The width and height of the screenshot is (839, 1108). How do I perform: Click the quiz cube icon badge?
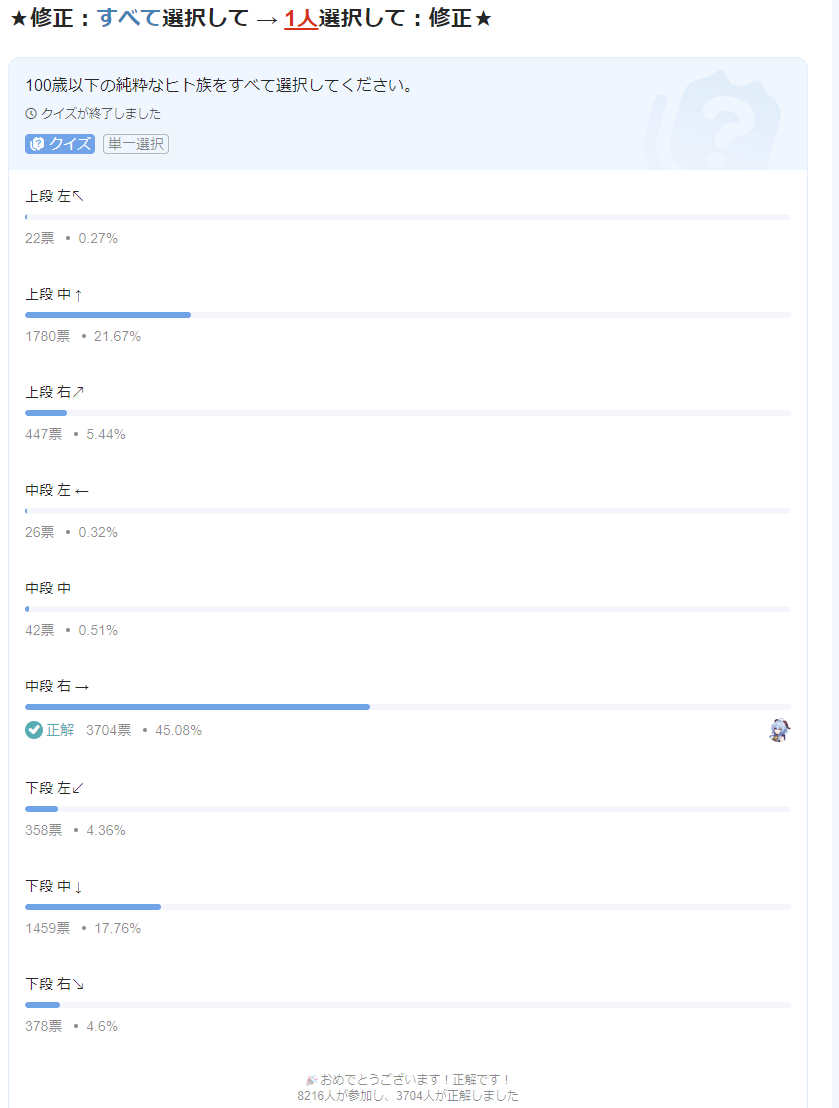(37, 144)
